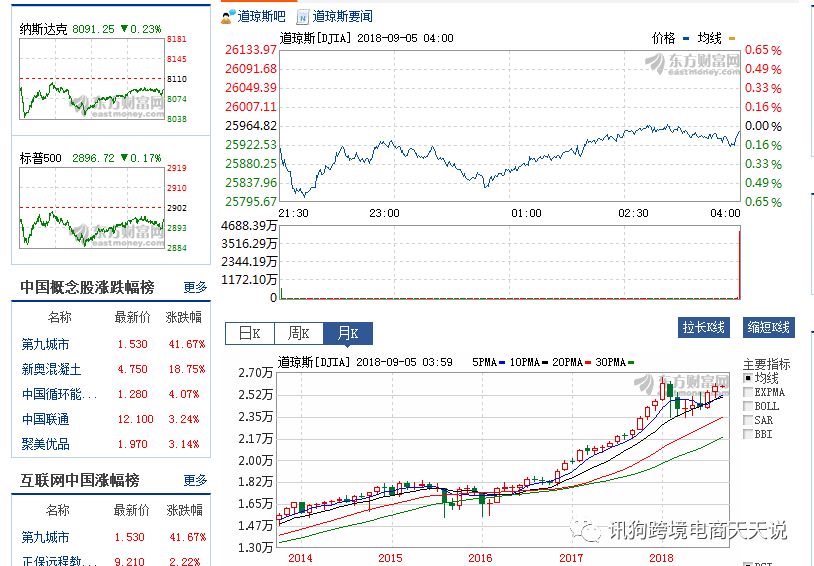
Task: Click the 5PMA legend entry
Action: (x=489, y=362)
